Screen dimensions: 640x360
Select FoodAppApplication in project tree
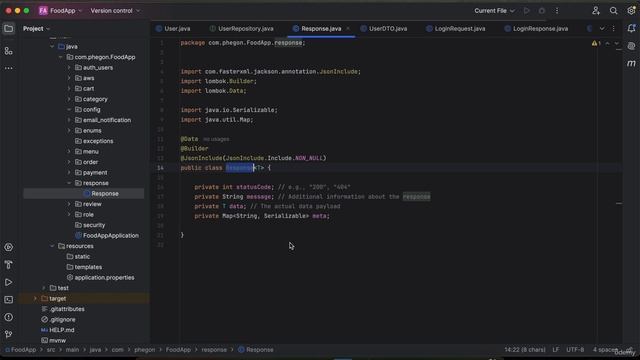(107, 236)
